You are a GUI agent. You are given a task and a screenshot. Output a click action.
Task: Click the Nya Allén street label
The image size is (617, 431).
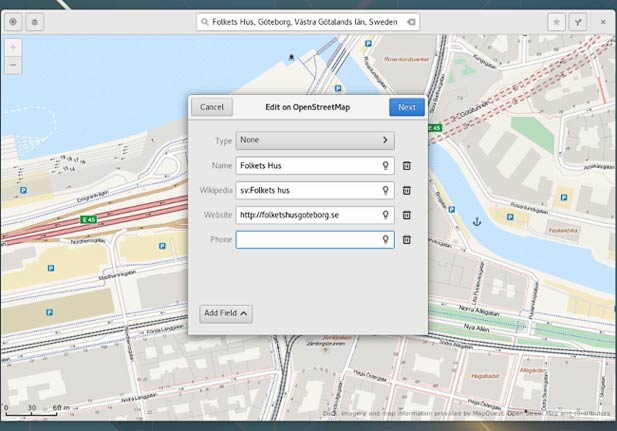(476, 327)
